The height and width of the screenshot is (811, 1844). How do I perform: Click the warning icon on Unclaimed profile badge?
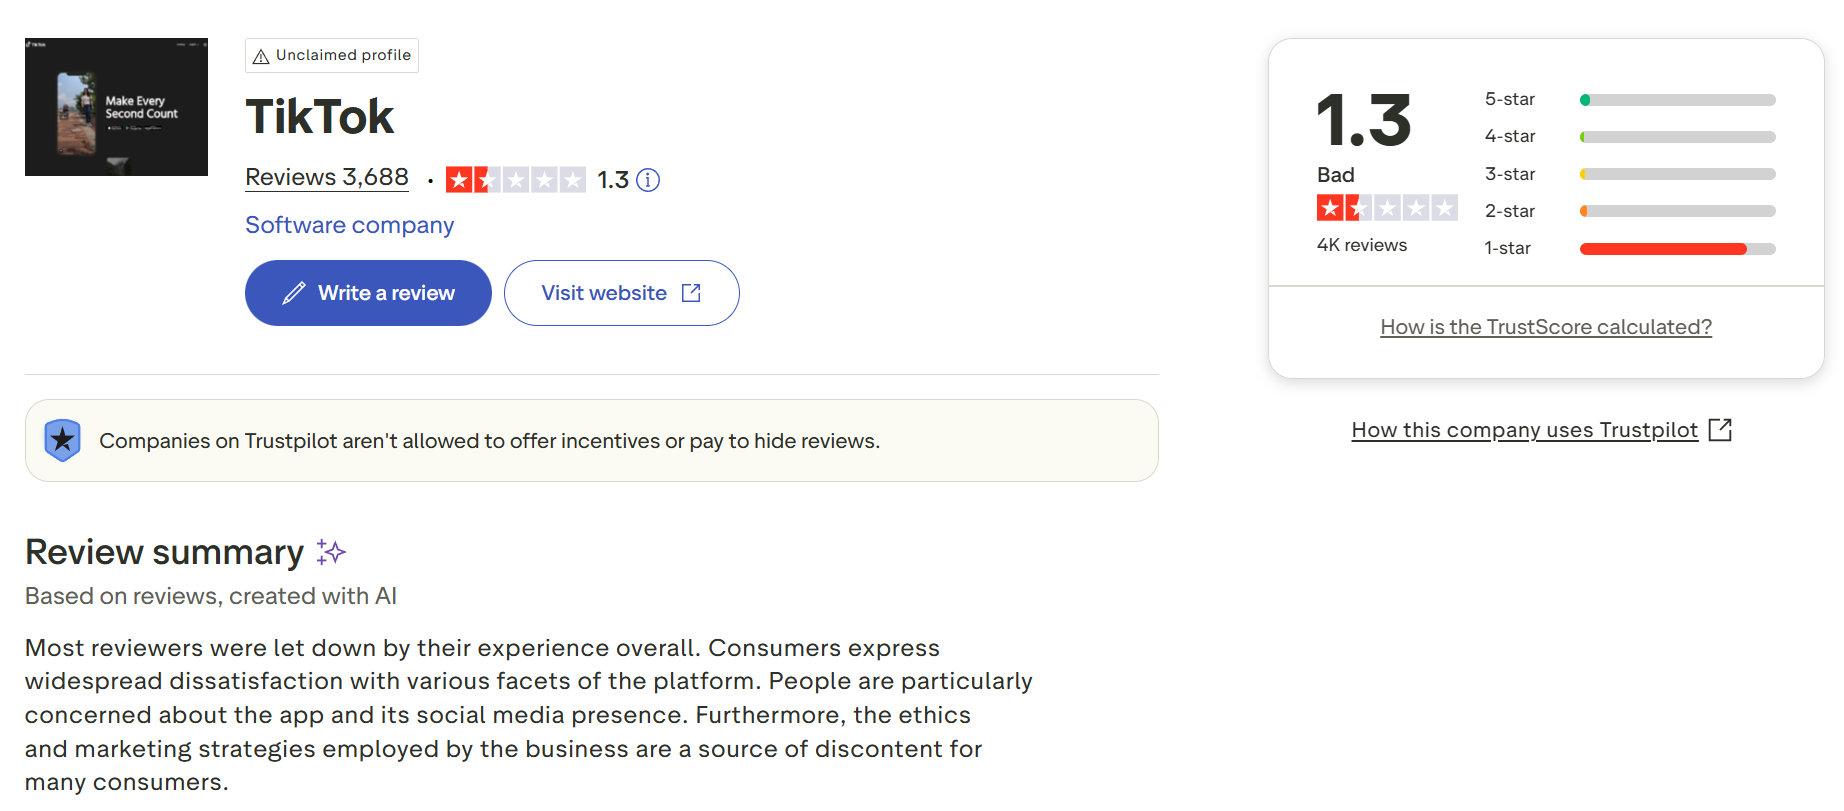[261, 56]
